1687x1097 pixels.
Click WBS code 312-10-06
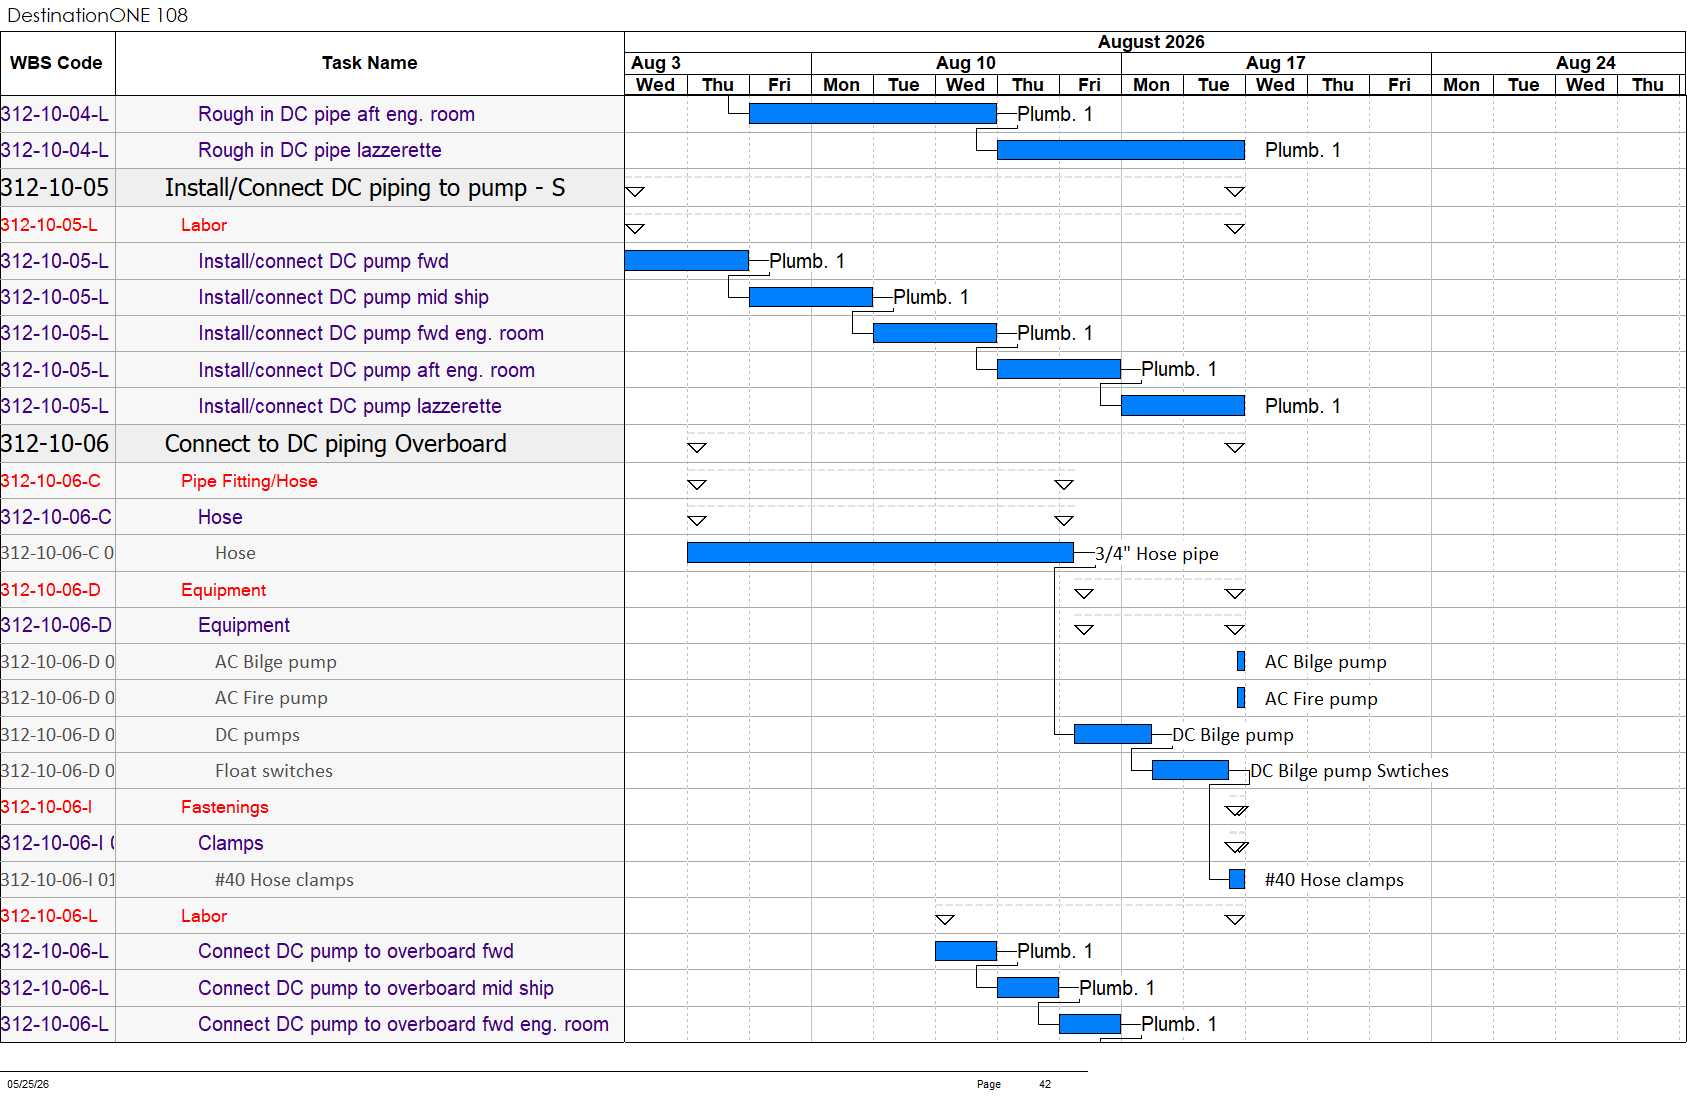55,444
